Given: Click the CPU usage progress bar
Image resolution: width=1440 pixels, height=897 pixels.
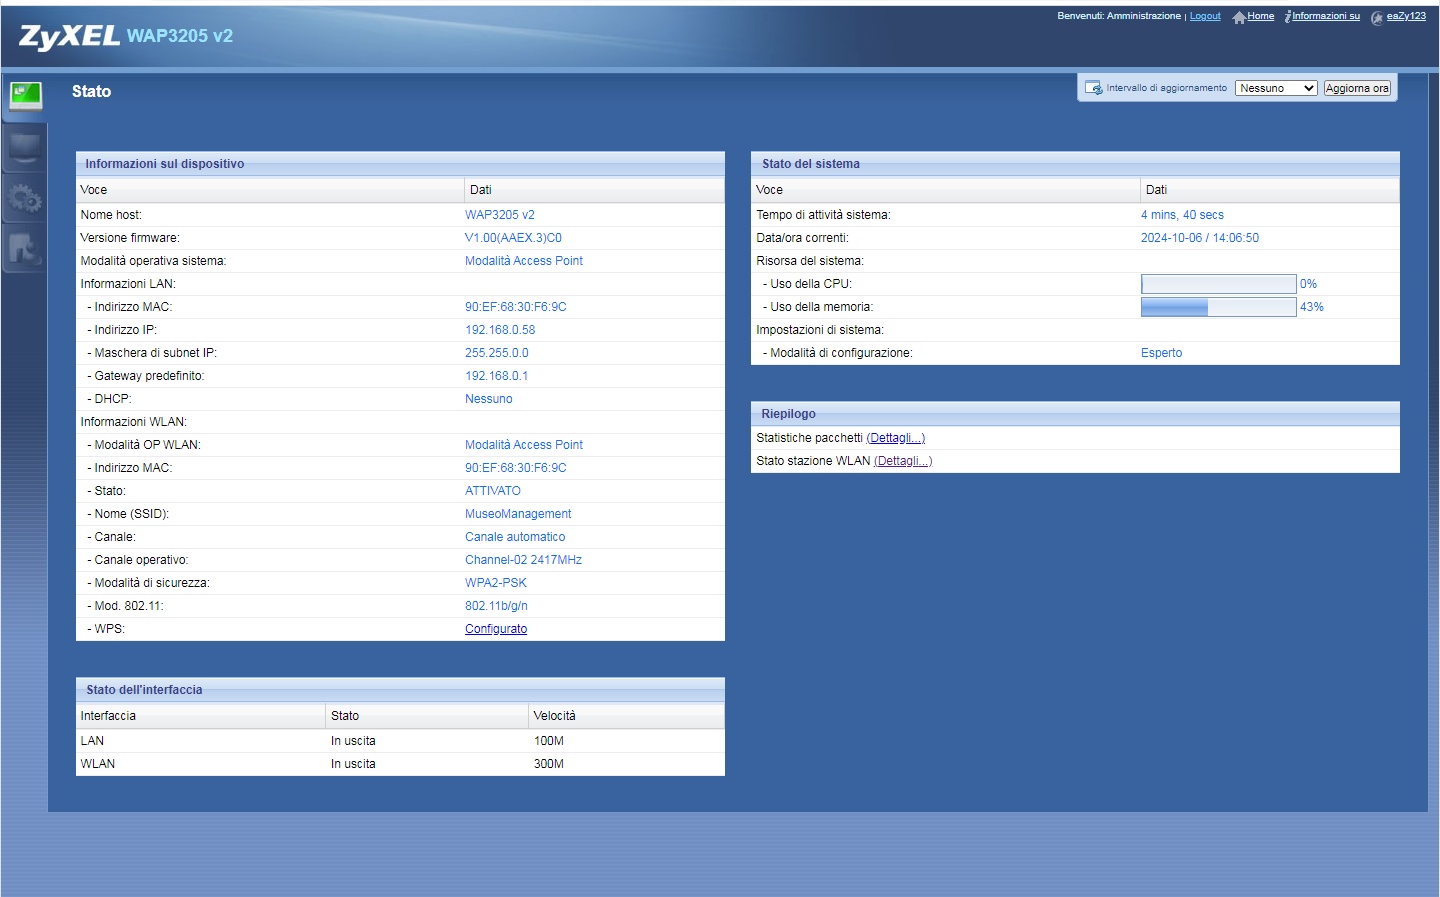Looking at the screenshot, I should click(1218, 284).
